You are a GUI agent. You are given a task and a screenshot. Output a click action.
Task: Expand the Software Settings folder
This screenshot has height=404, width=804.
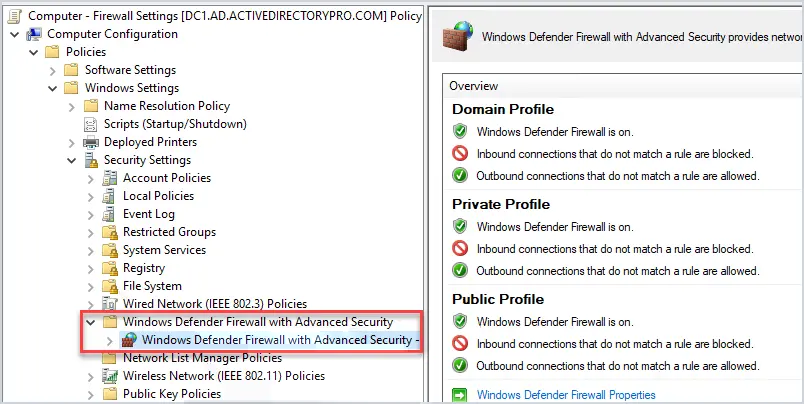[53, 70]
